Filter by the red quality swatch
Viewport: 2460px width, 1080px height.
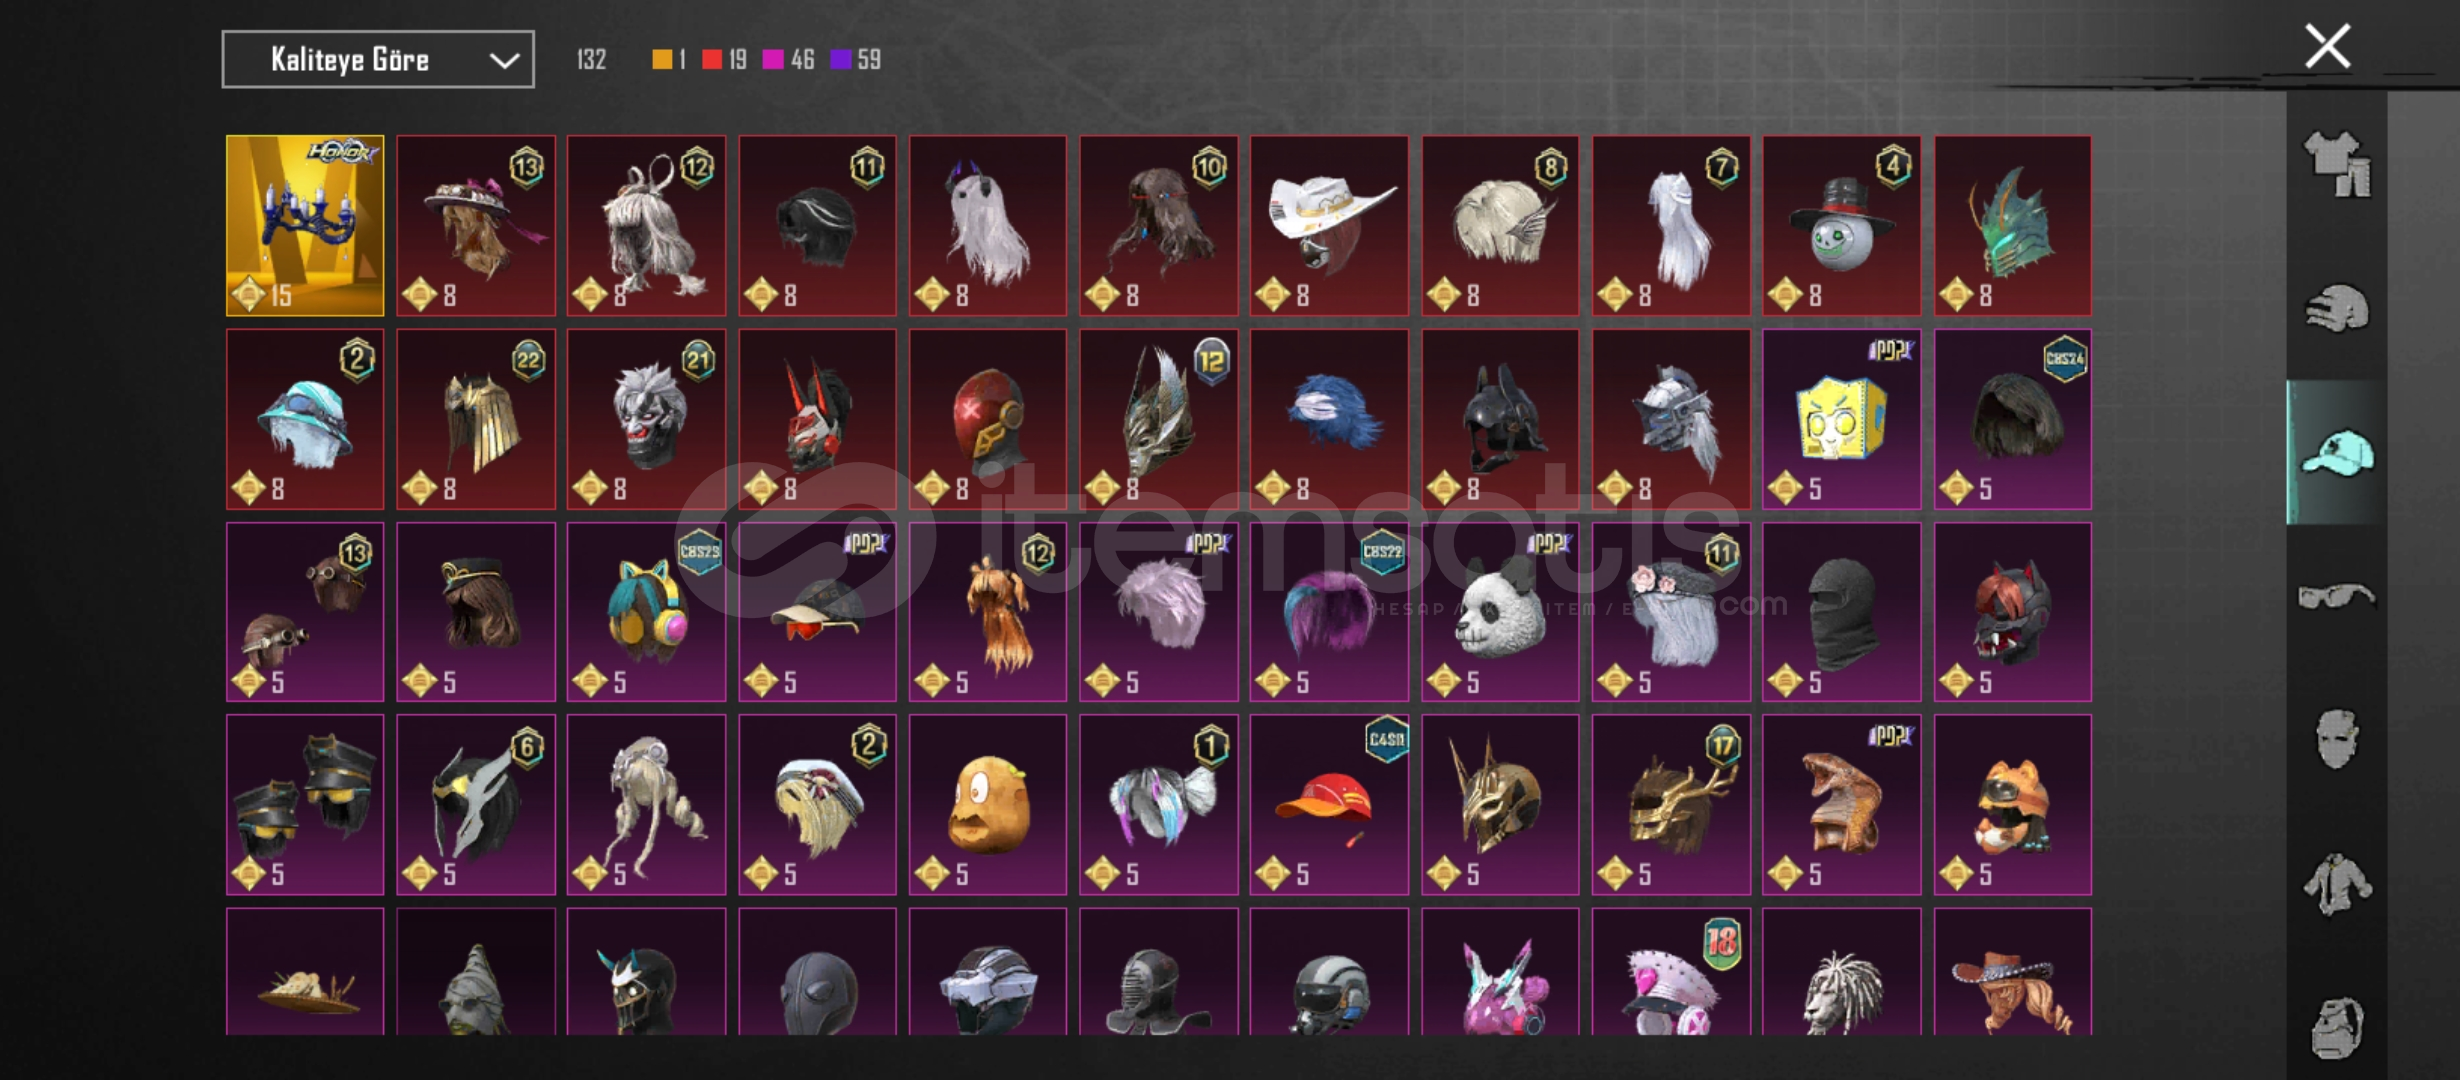click(712, 60)
